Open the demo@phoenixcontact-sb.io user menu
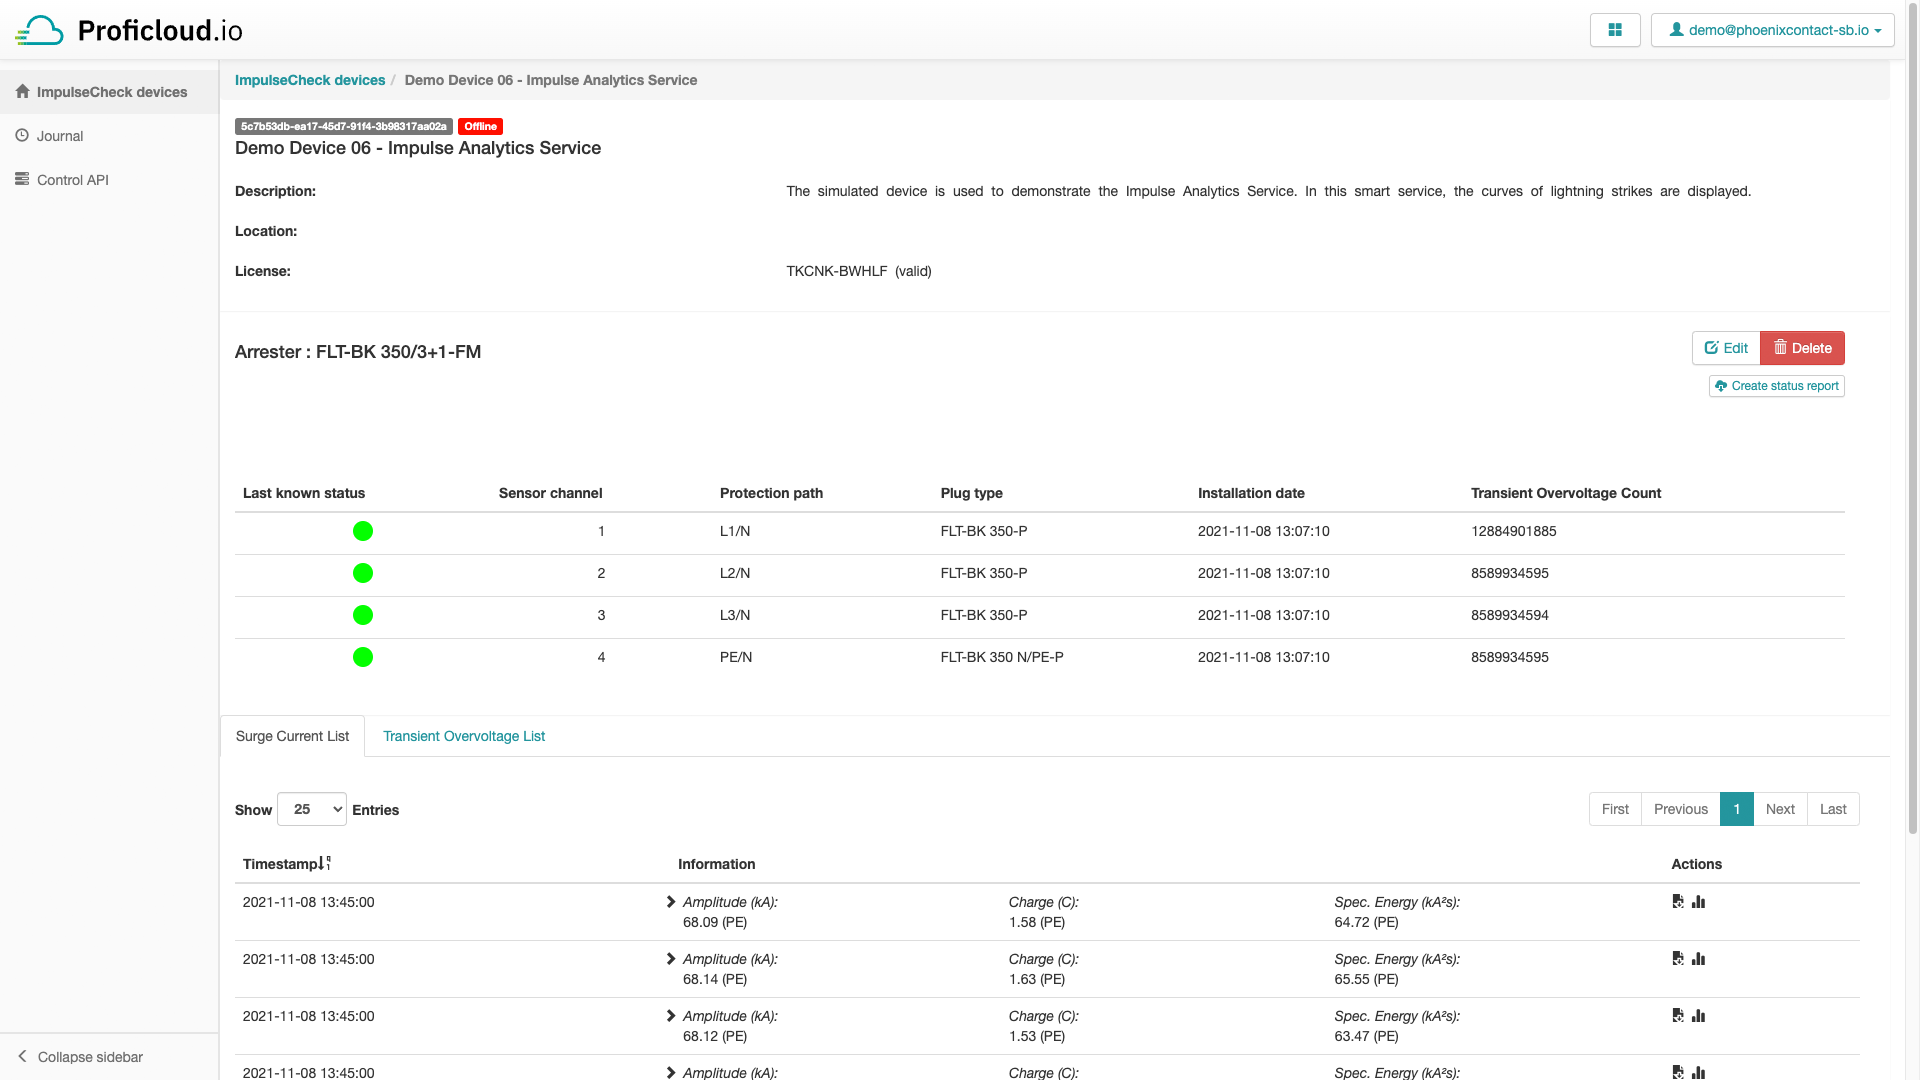The width and height of the screenshot is (1920, 1080). click(x=1773, y=30)
